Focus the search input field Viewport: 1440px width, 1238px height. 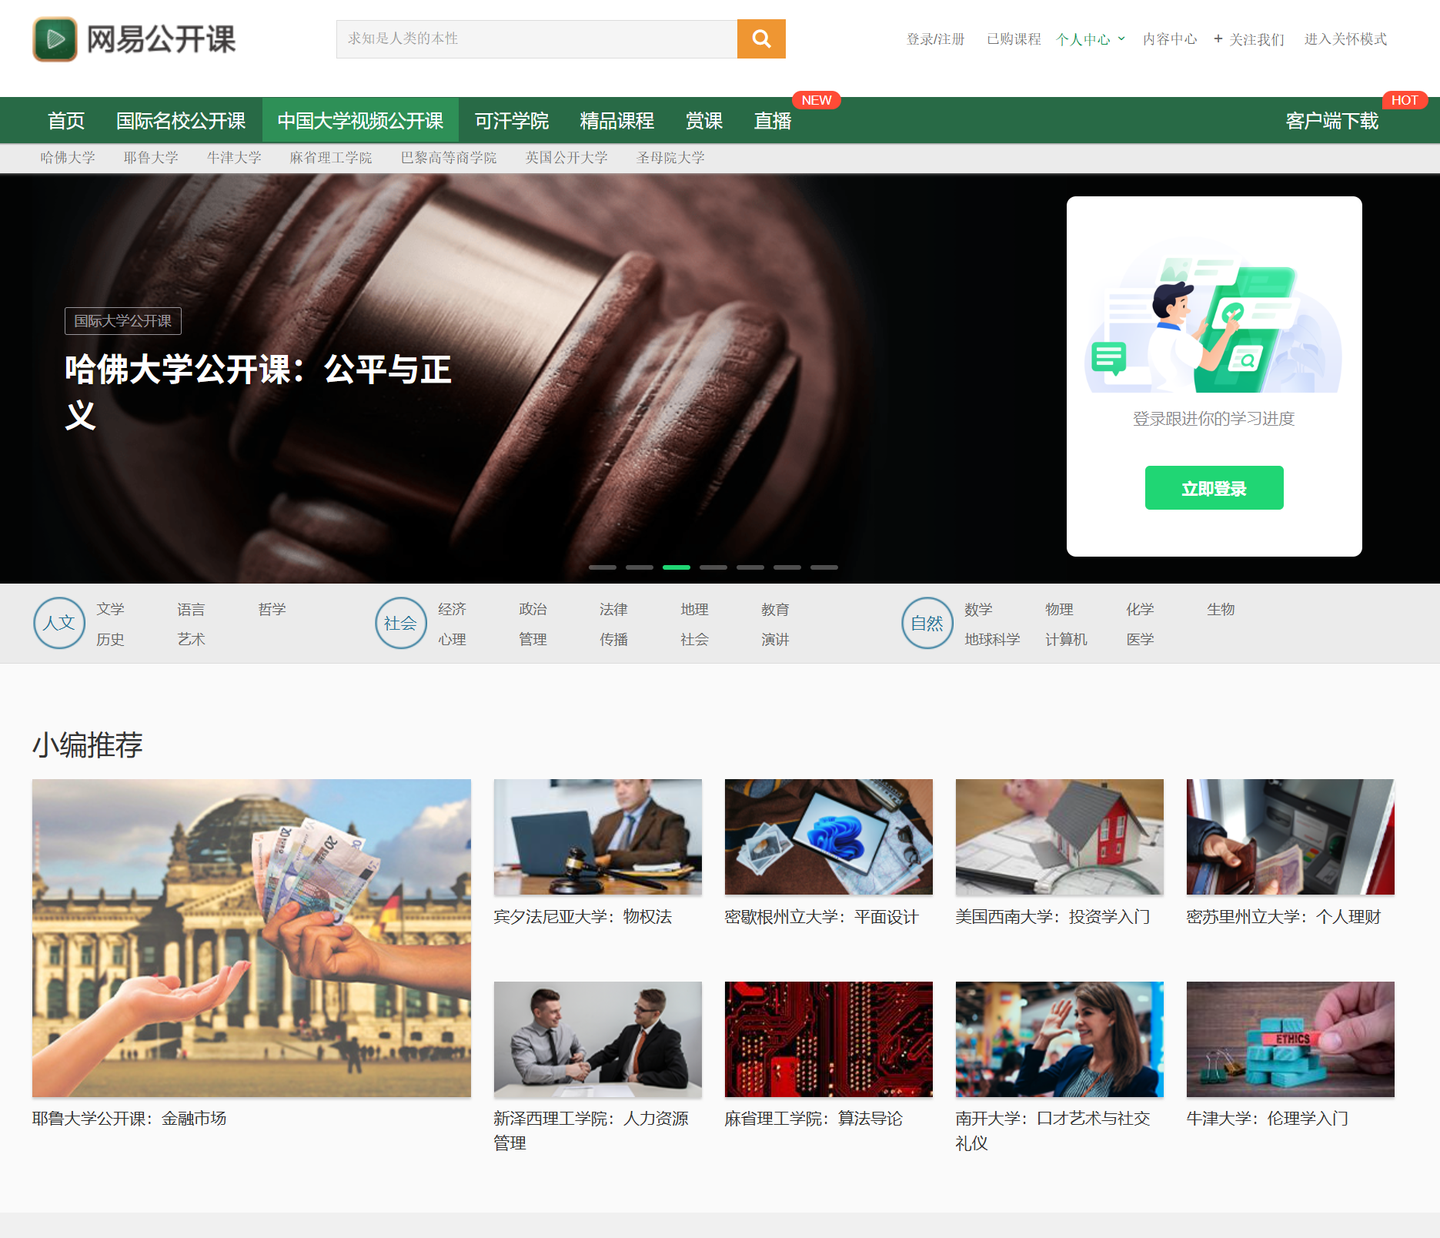(537, 39)
